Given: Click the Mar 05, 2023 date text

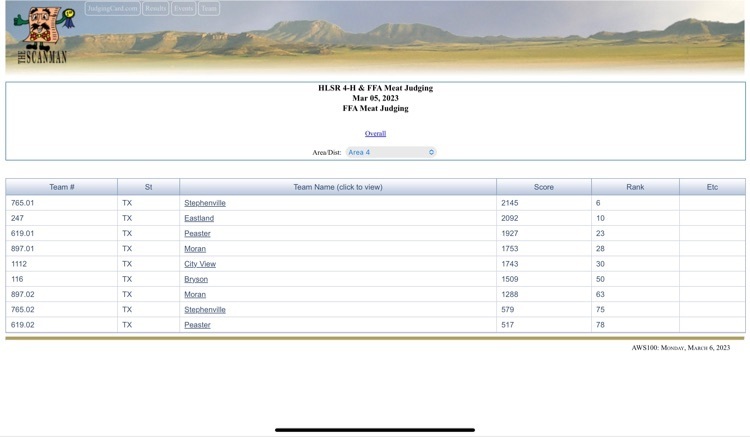Looking at the screenshot, I should click(375, 98).
